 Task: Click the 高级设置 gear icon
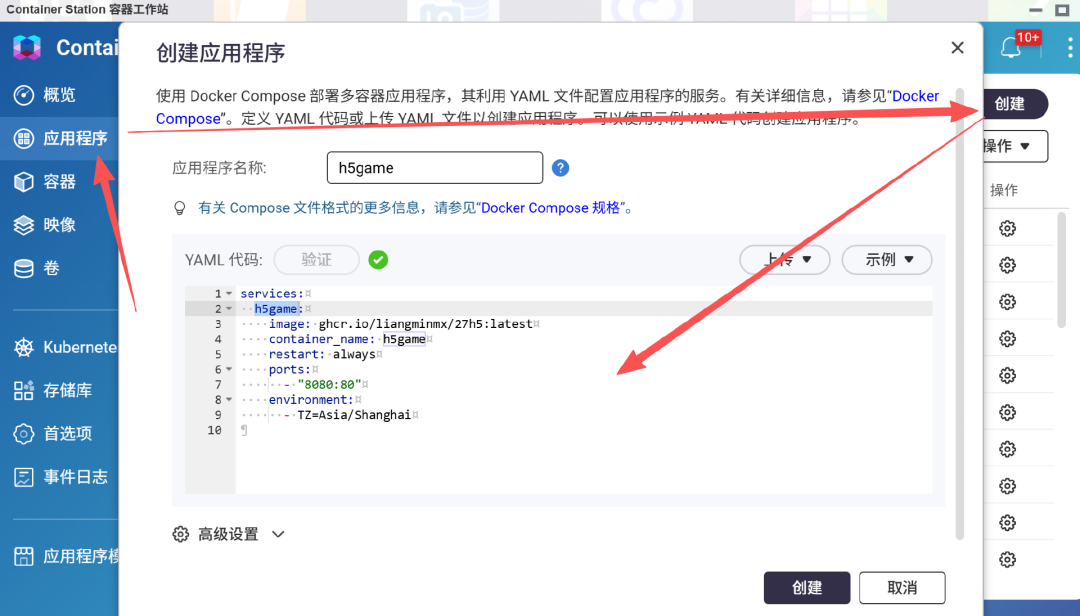[x=180, y=534]
